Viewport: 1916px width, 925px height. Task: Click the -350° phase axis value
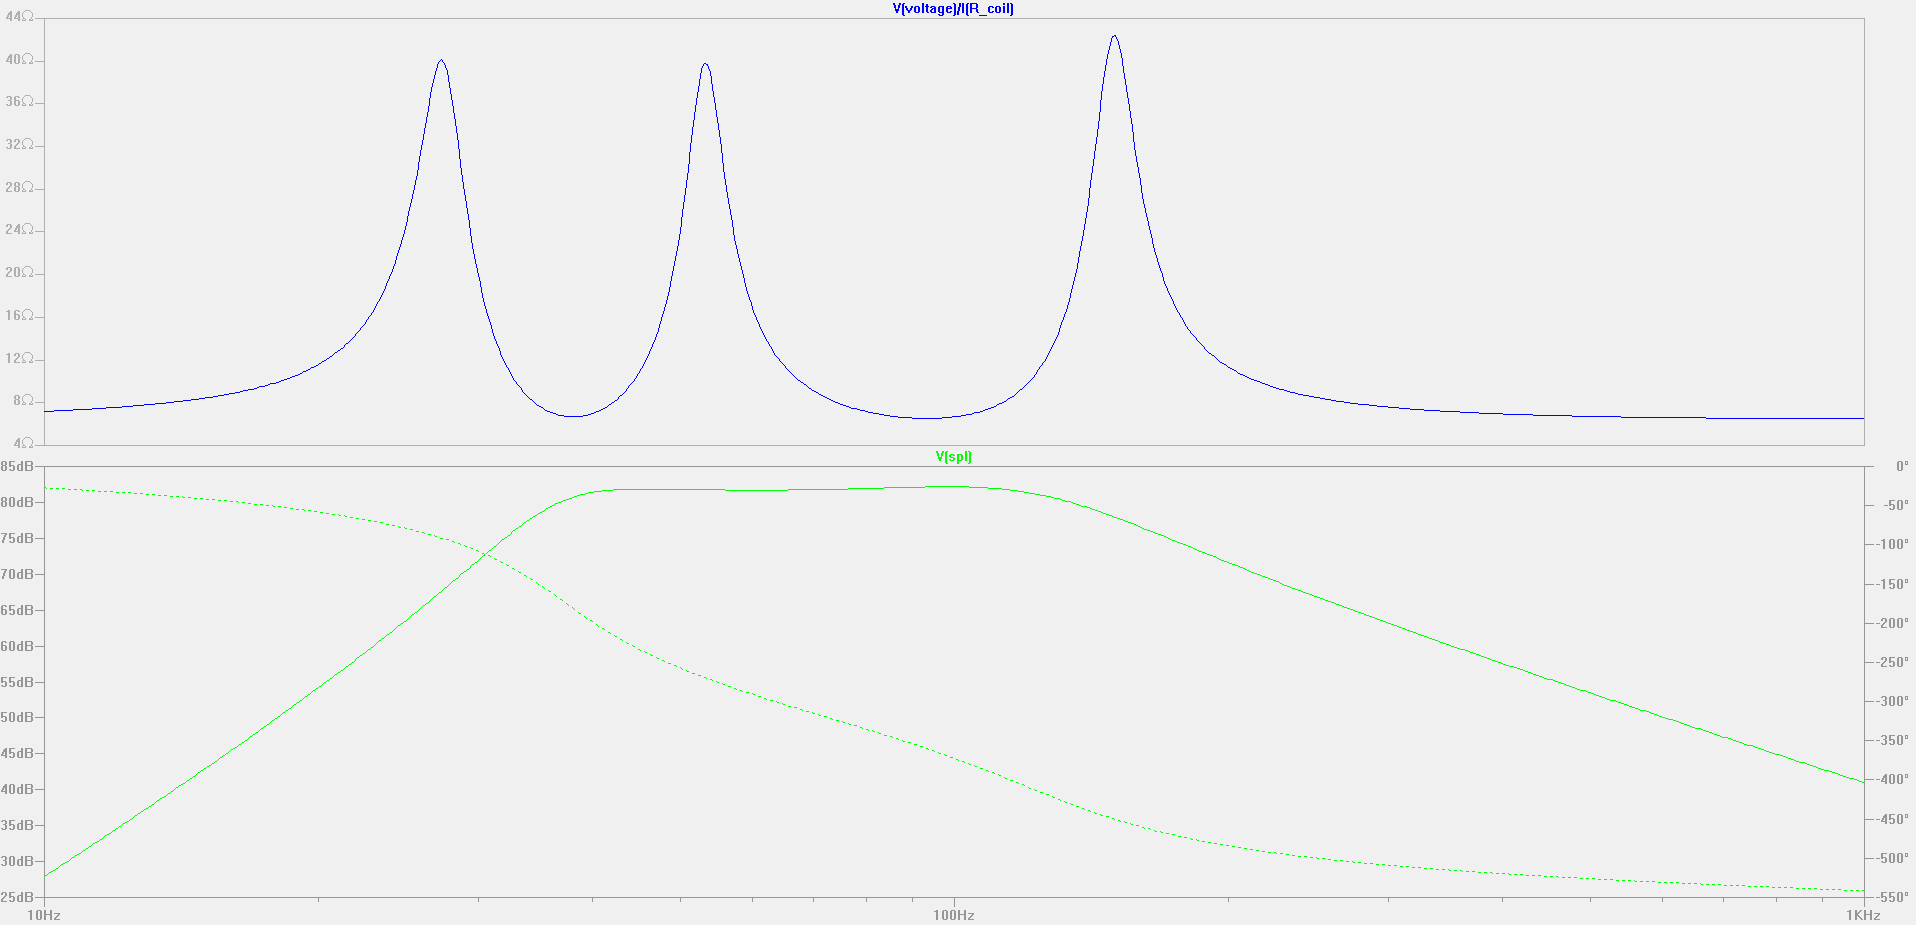[1893, 741]
